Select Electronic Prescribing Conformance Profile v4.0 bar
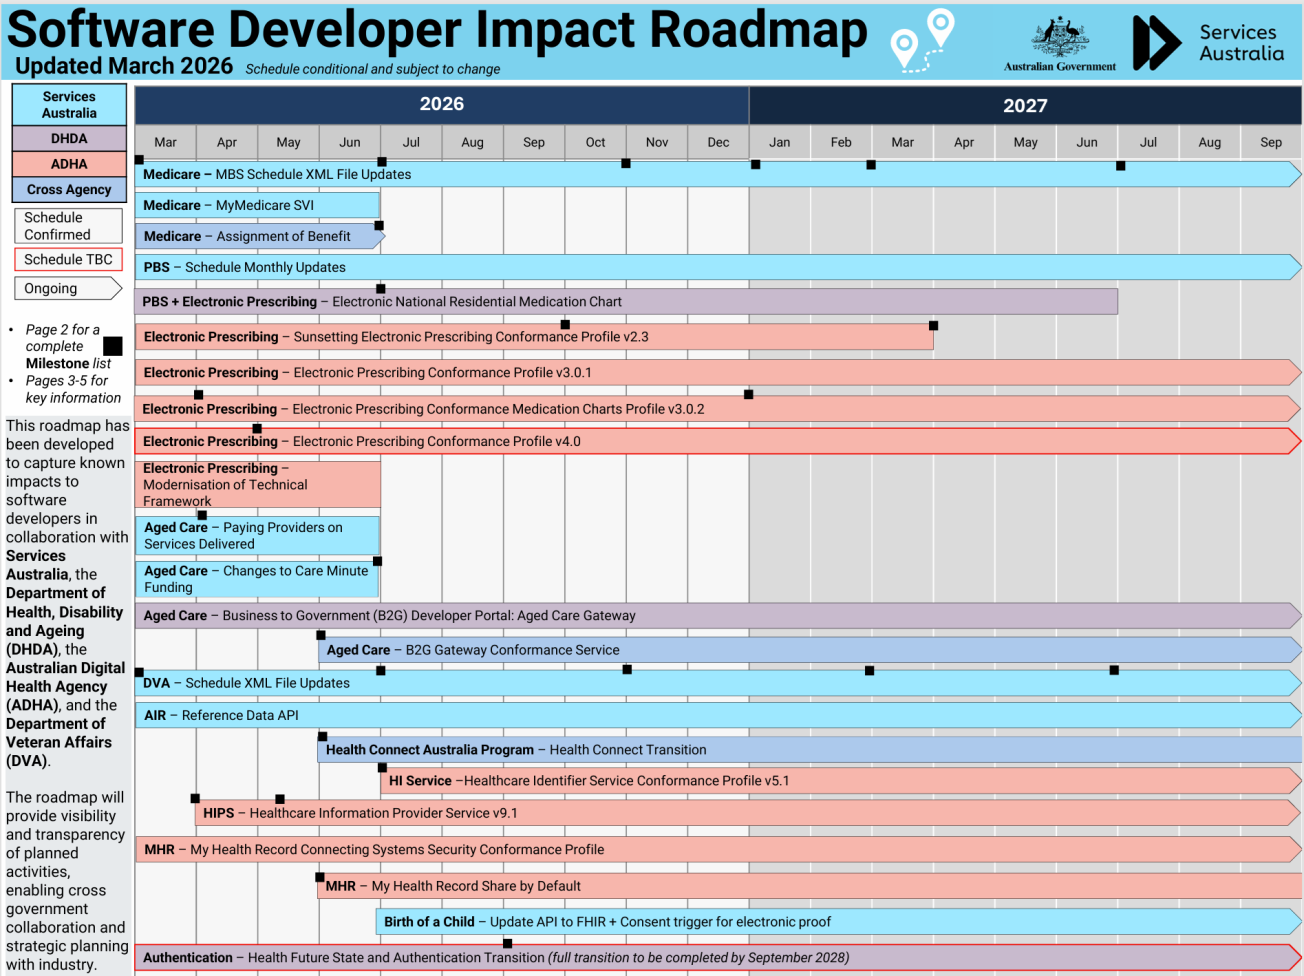 click(x=718, y=441)
